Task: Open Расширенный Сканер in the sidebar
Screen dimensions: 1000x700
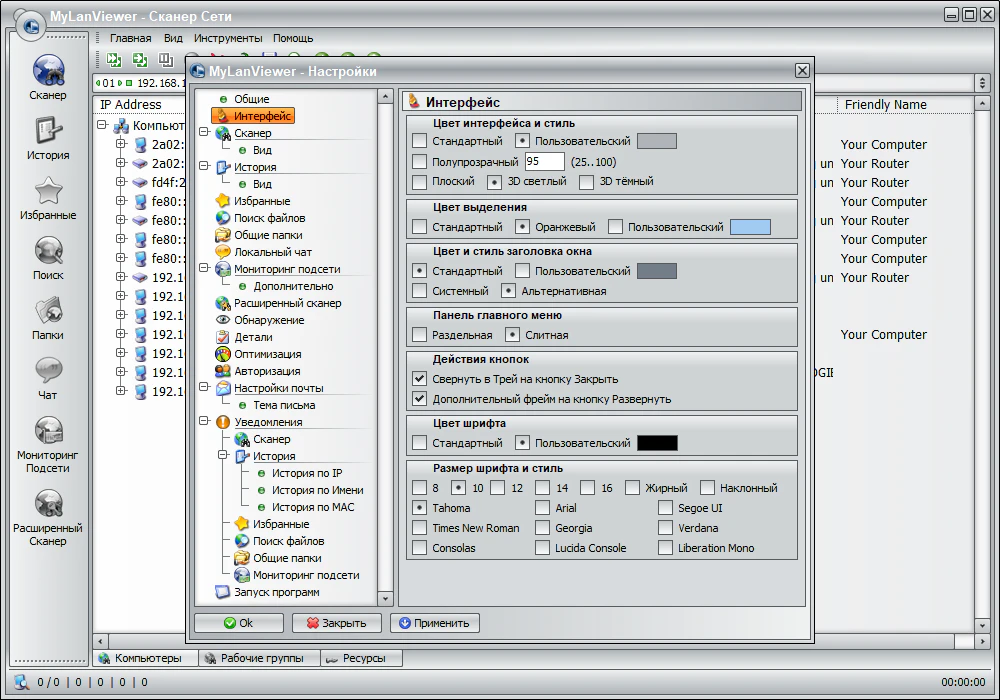Action: click(48, 504)
